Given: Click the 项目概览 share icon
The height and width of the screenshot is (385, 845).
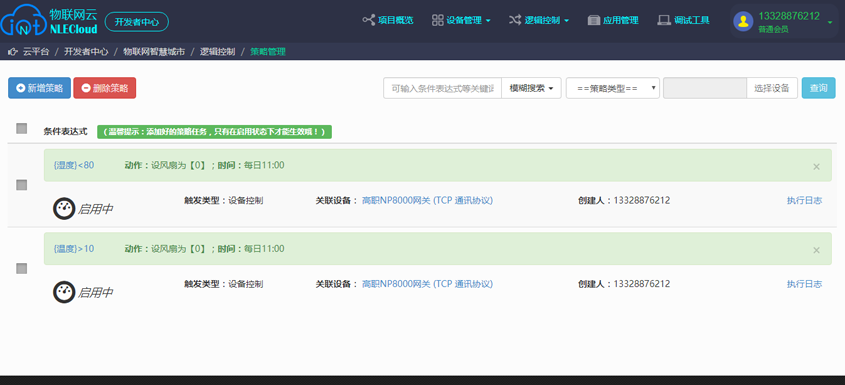Looking at the screenshot, I should point(369,20).
